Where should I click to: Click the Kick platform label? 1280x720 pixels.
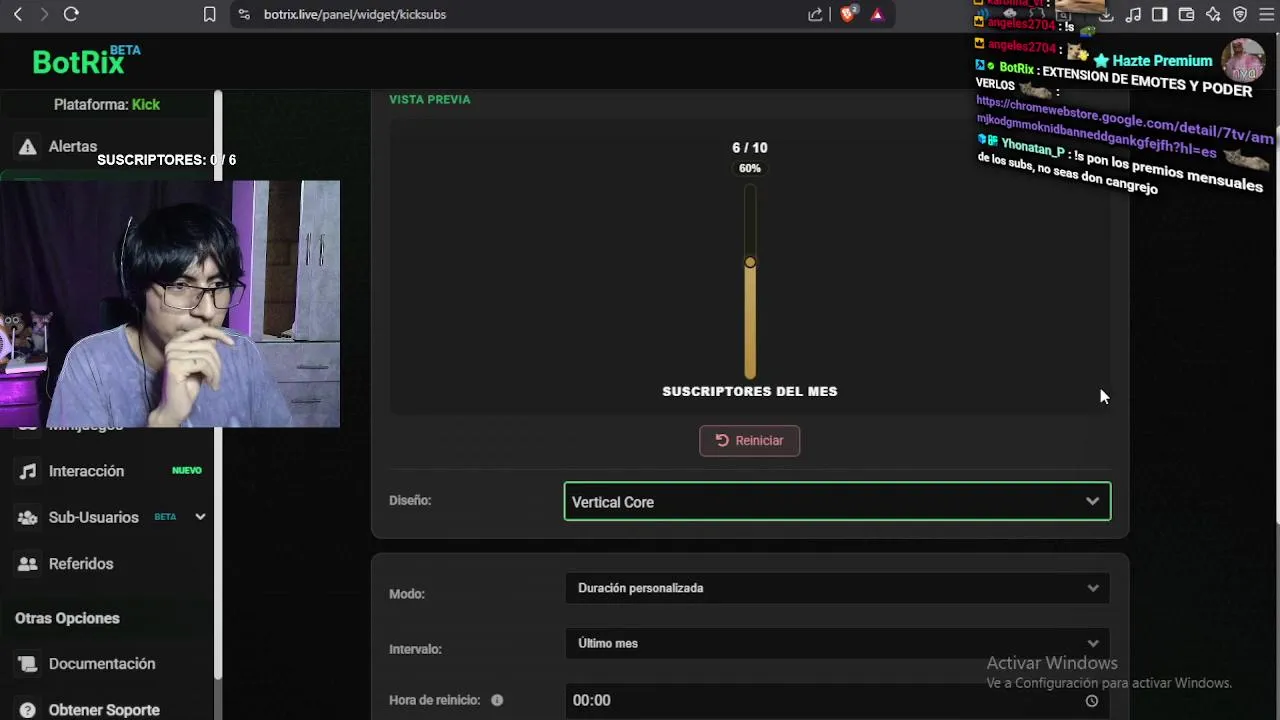click(x=145, y=104)
